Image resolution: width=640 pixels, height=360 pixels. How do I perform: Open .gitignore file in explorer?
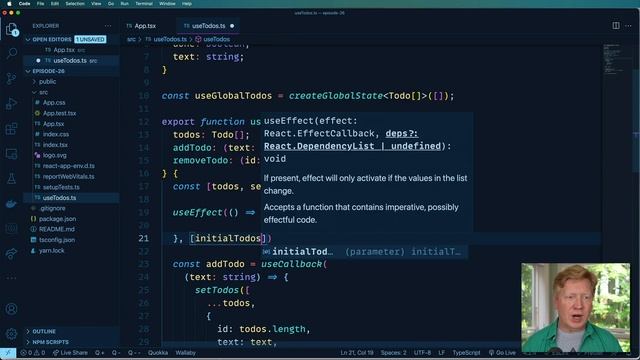(52, 208)
